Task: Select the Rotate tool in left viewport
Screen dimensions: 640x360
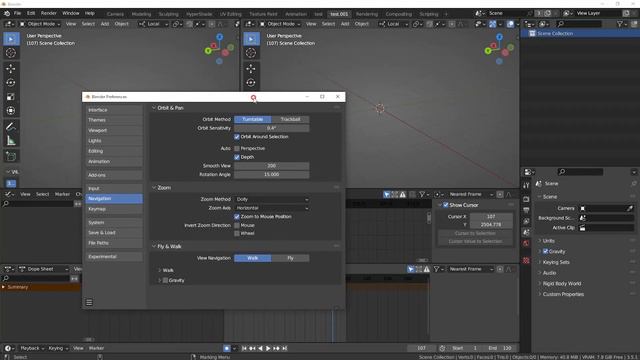Action: [x=11, y=82]
